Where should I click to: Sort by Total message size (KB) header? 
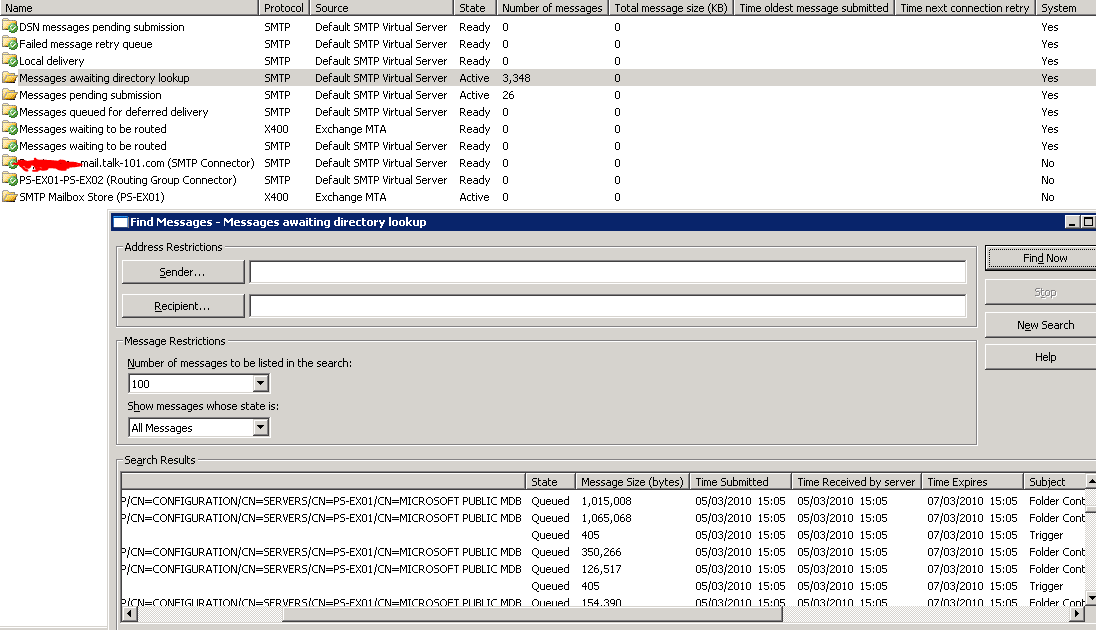[x=671, y=8]
